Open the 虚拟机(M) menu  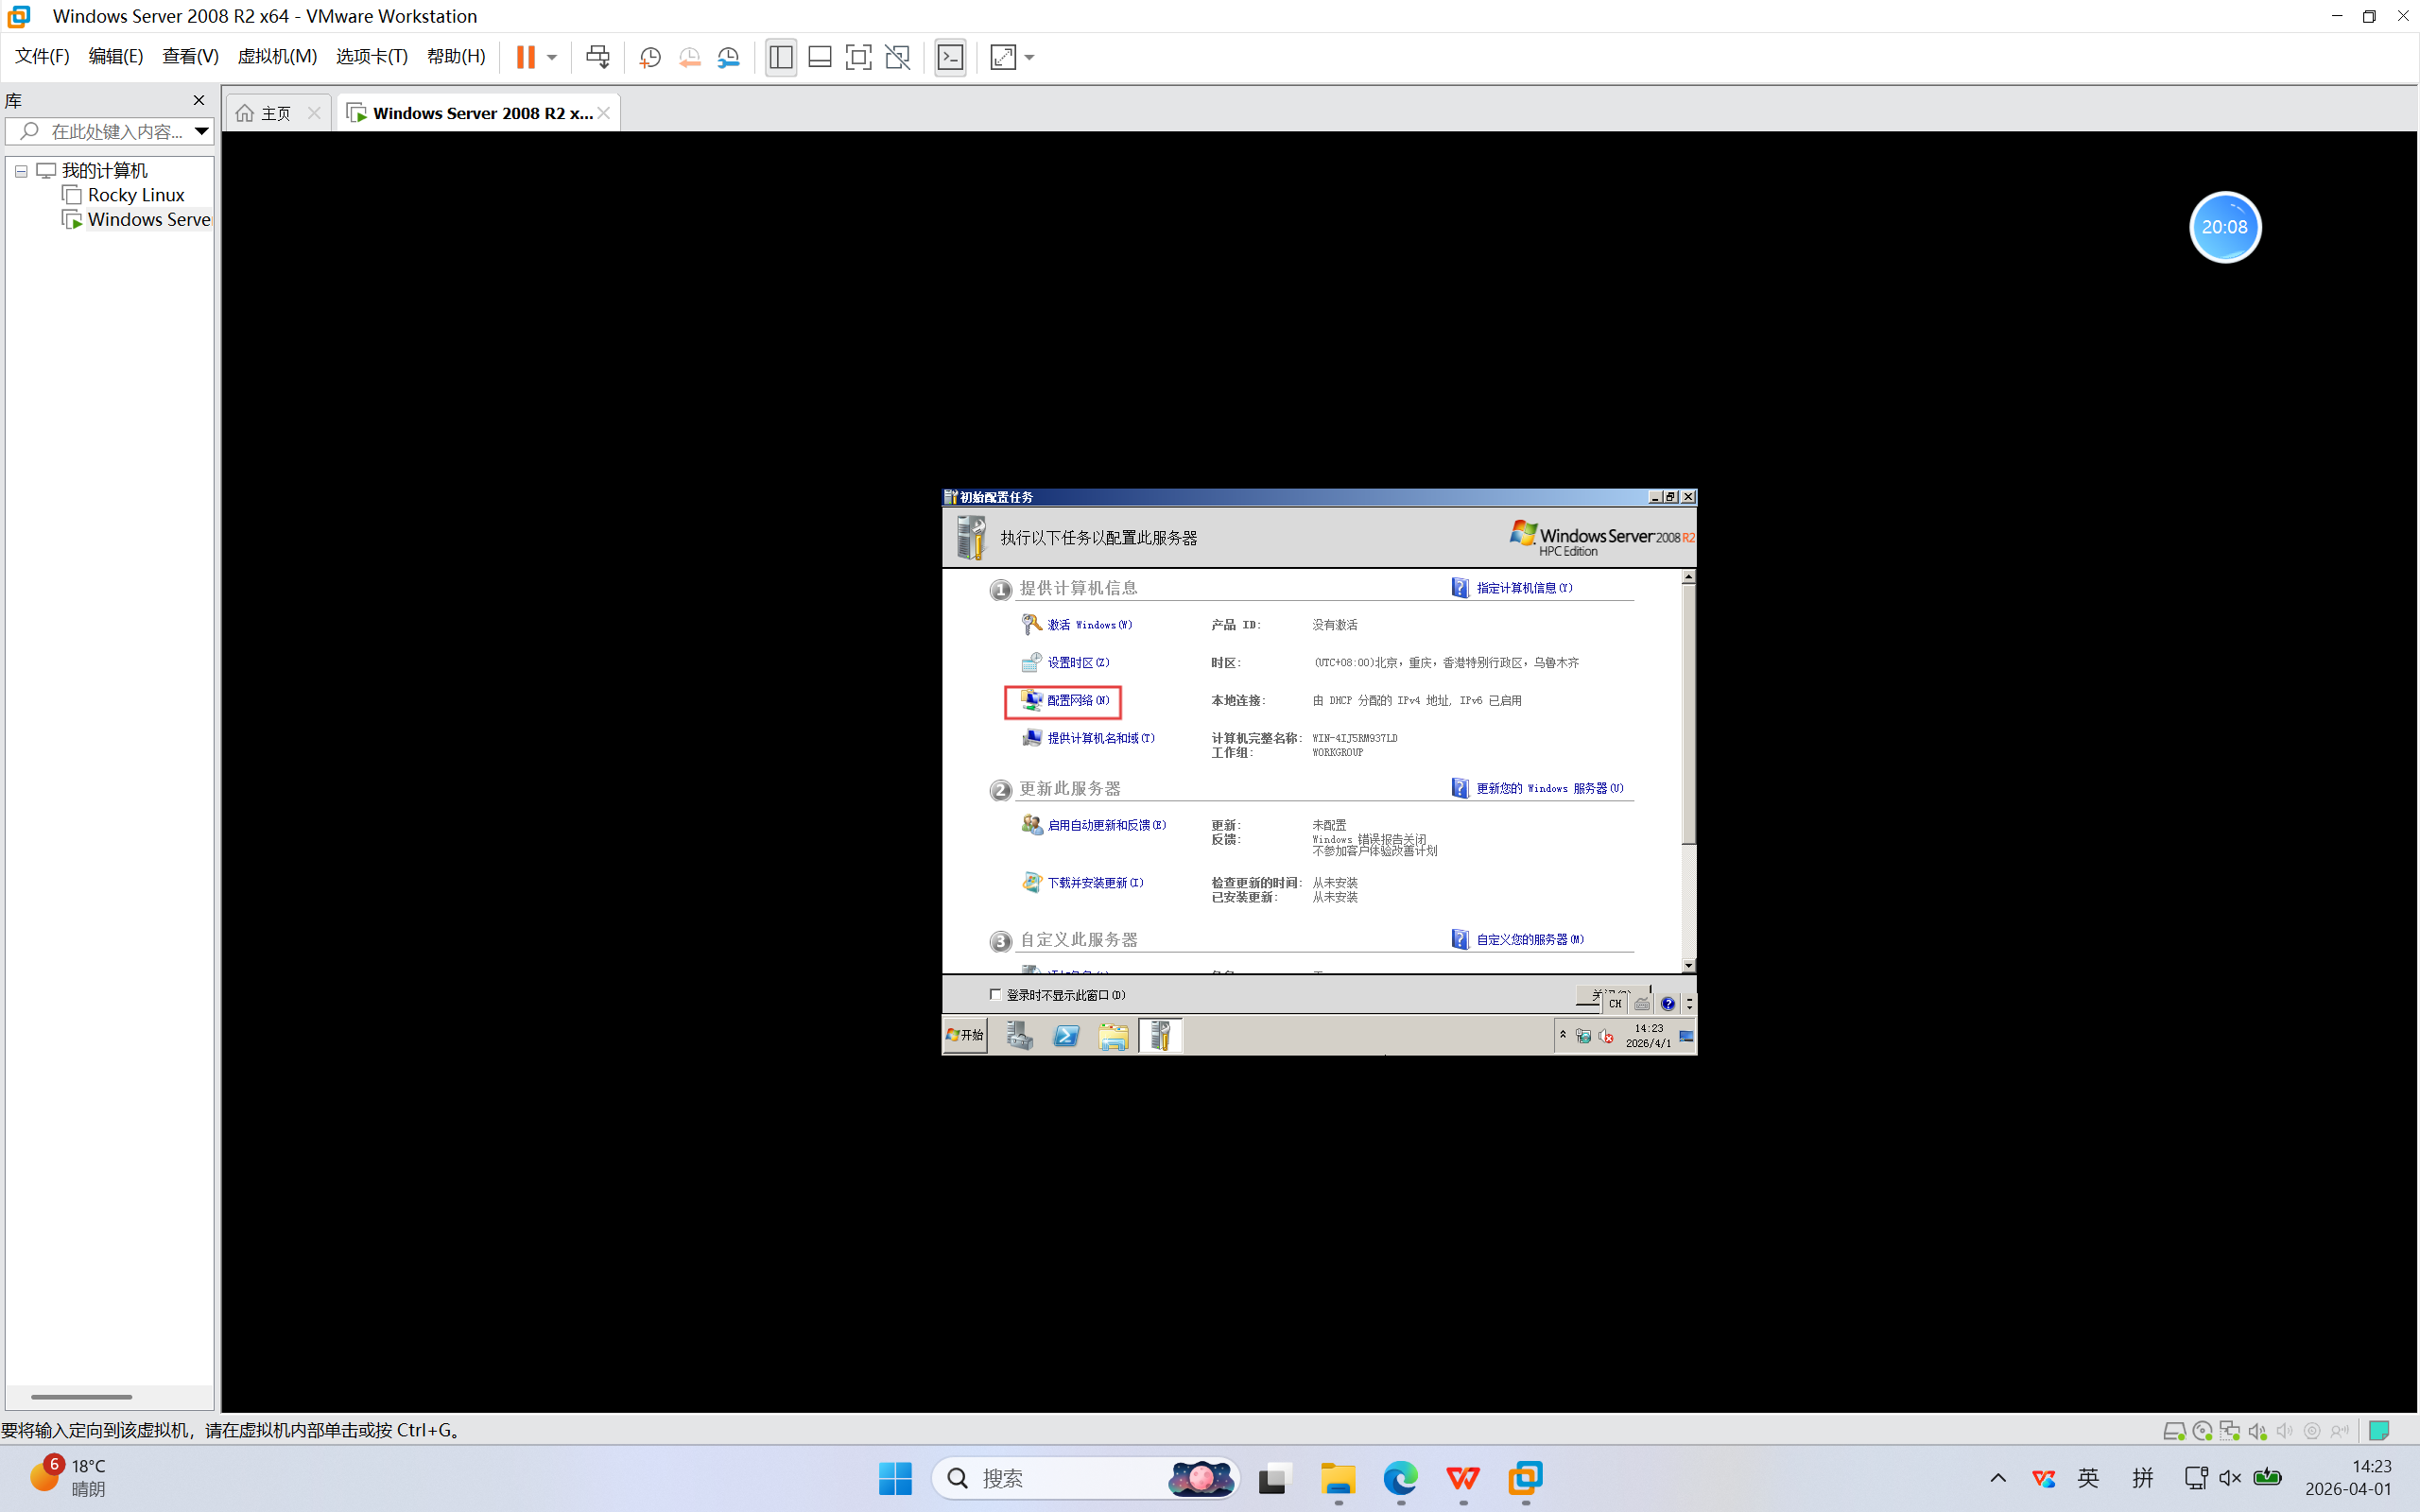pos(276,56)
